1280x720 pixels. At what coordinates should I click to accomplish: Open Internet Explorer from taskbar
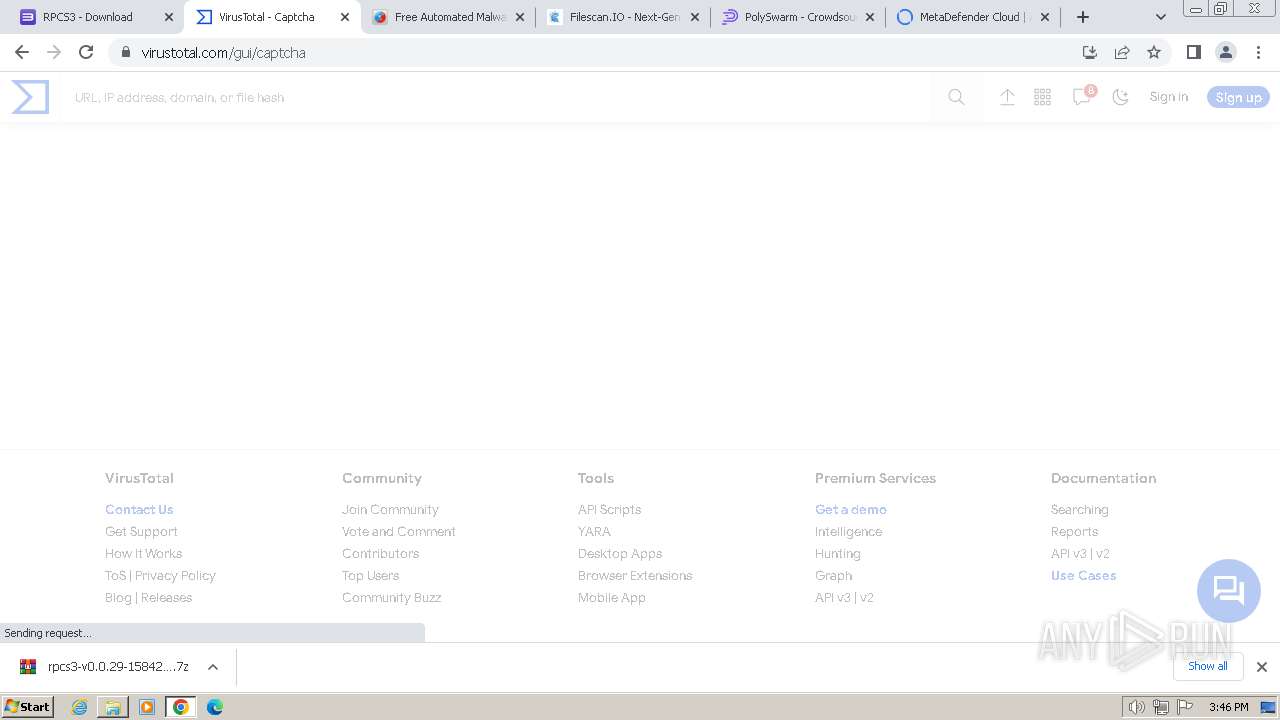tap(79, 707)
